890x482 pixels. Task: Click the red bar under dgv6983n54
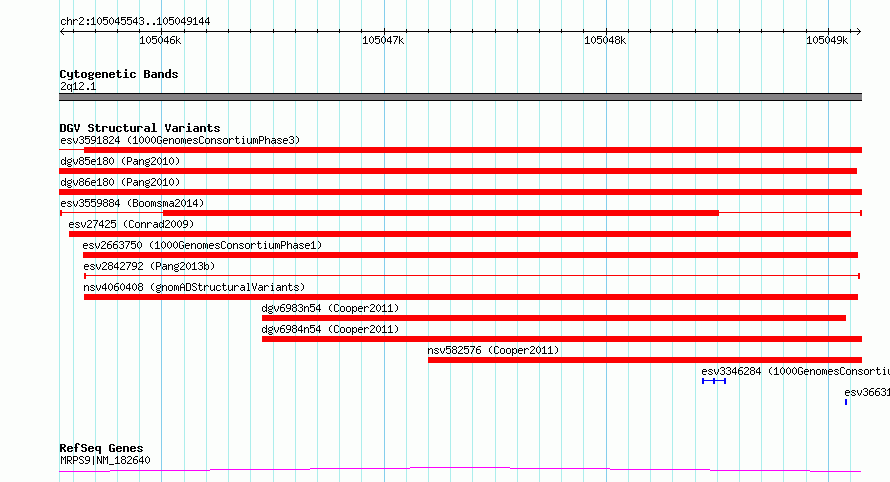coord(554,318)
